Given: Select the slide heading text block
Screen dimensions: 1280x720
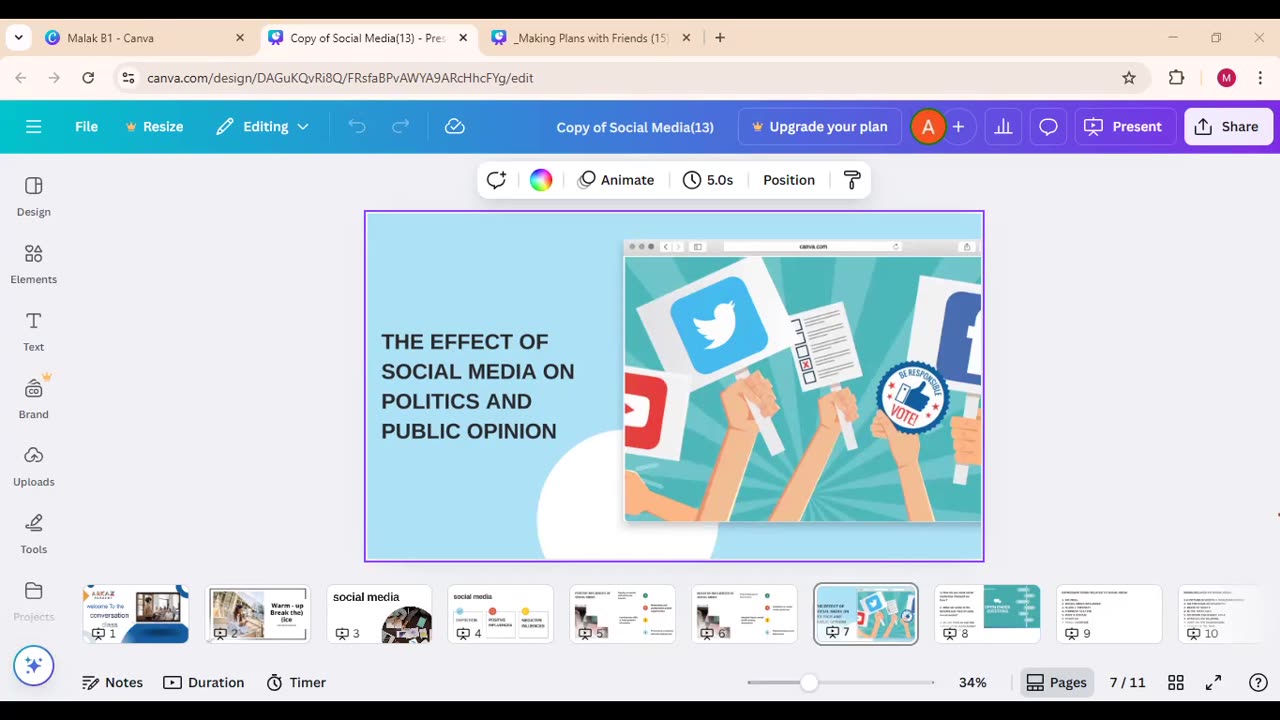Looking at the screenshot, I should 478,386.
